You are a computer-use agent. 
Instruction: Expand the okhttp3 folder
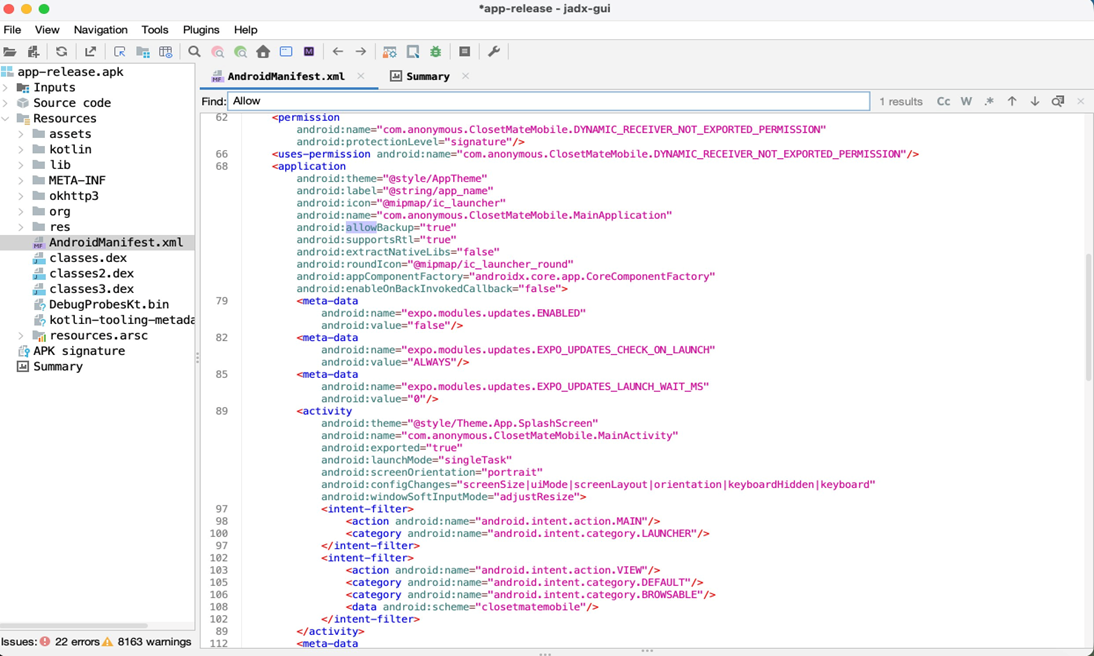(x=21, y=196)
